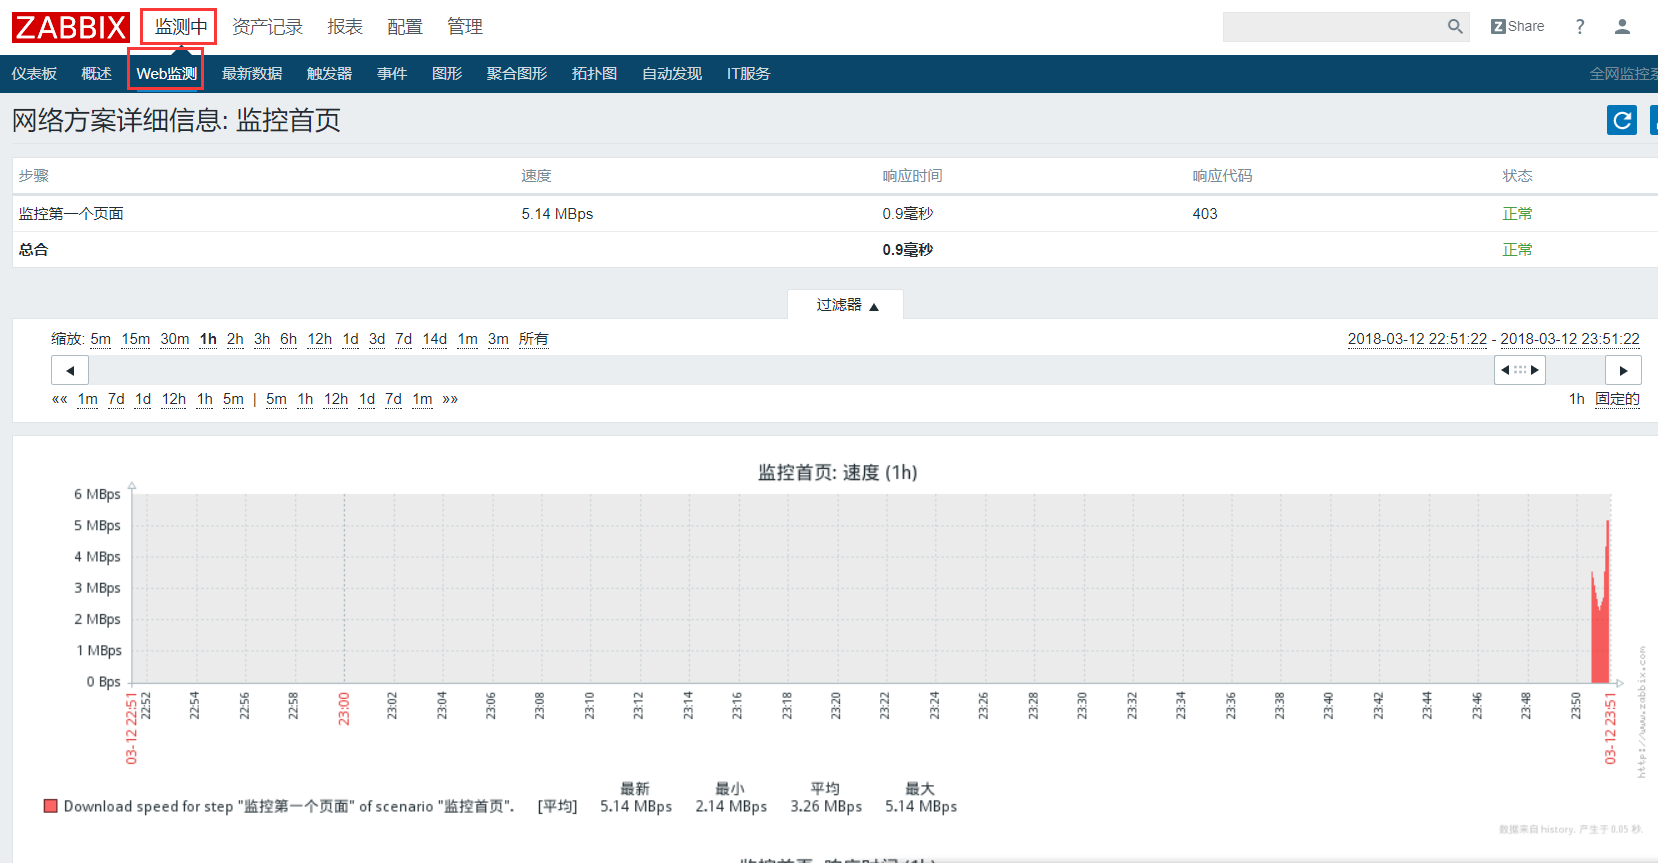Set zoom to 15m

pyautogui.click(x=136, y=339)
